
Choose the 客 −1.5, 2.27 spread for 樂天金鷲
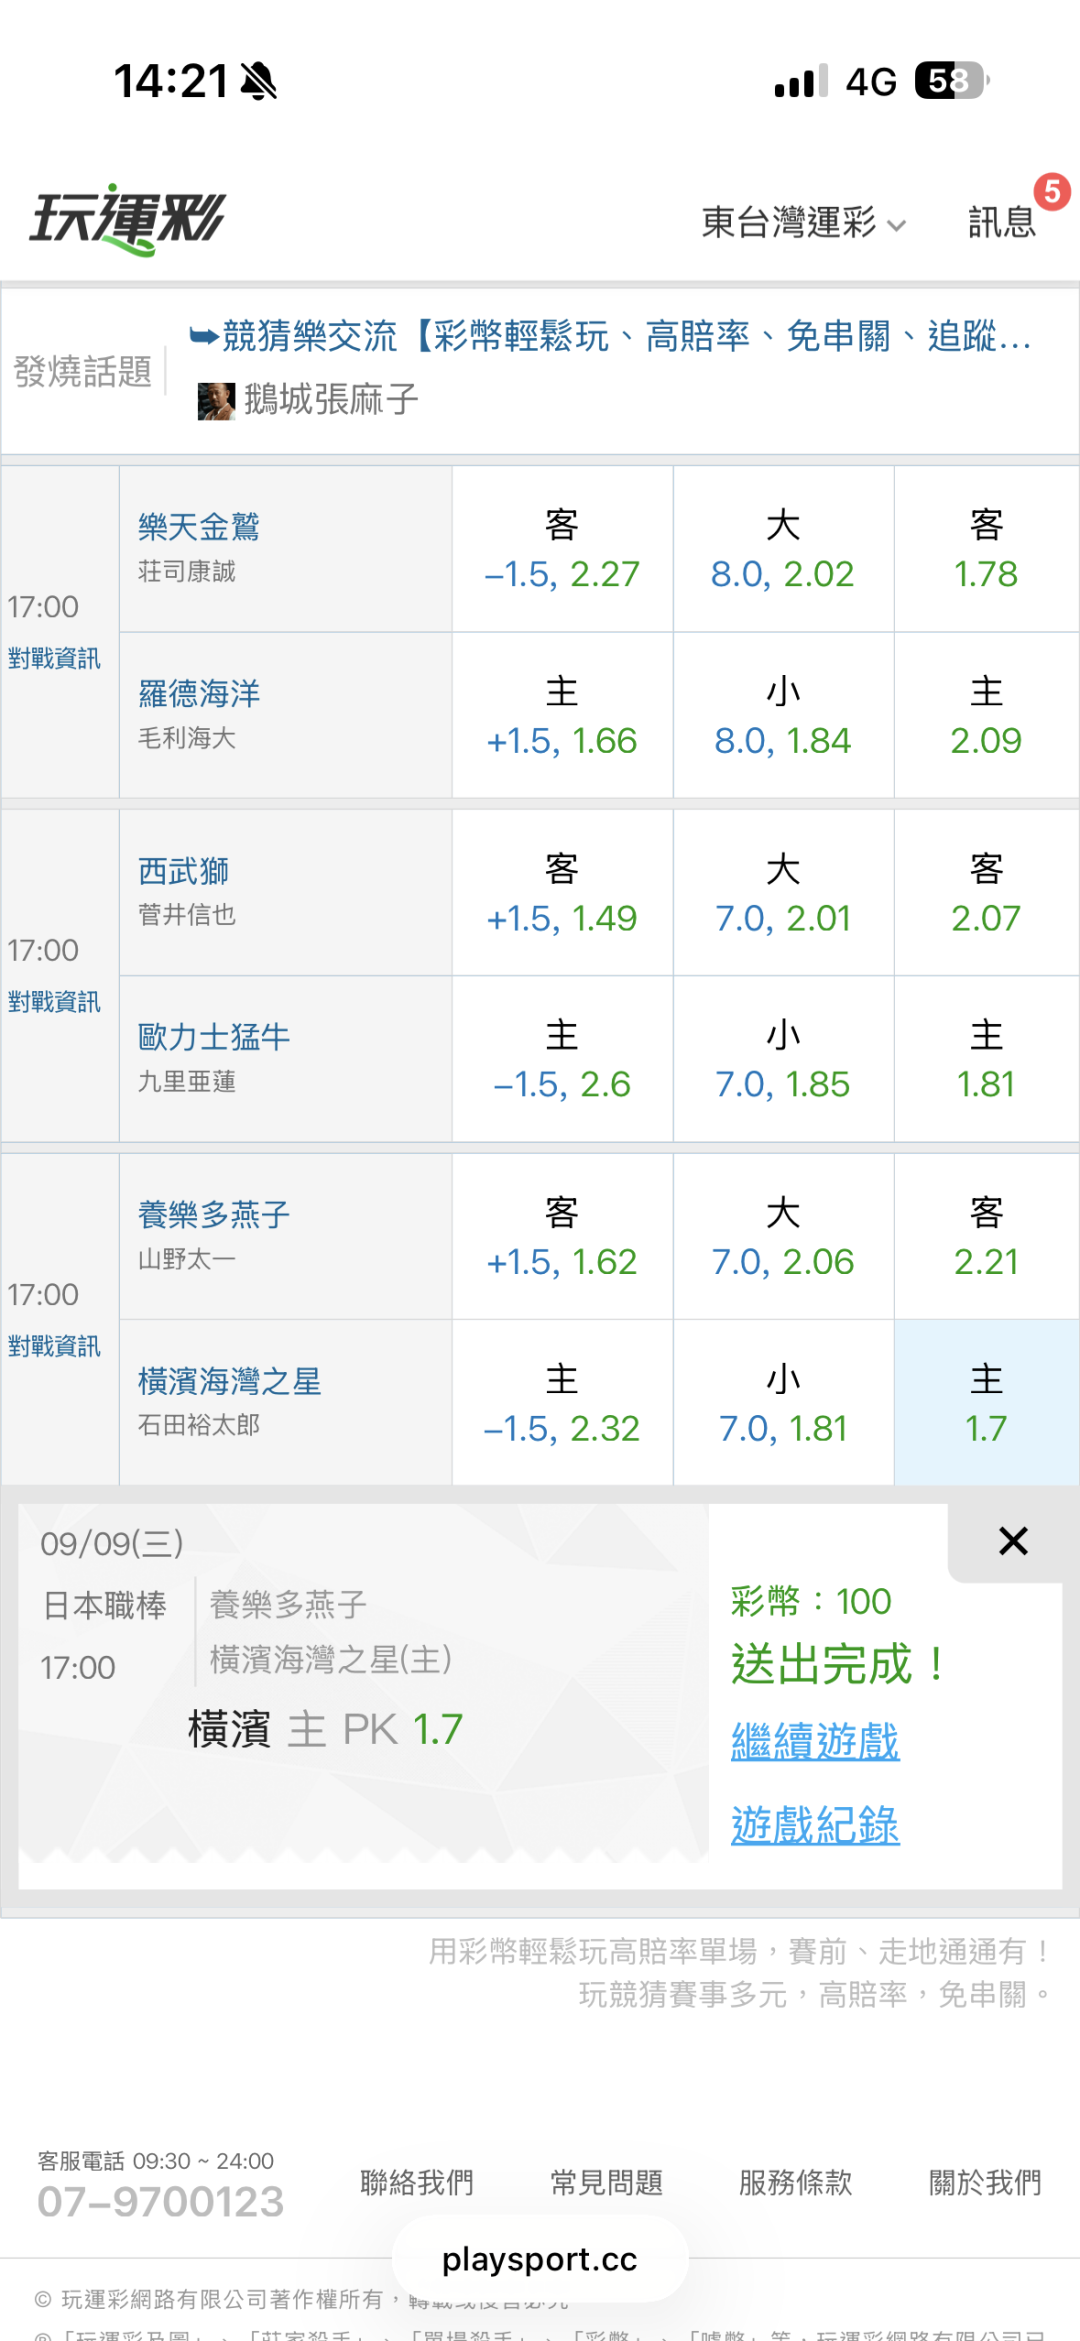click(562, 549)
